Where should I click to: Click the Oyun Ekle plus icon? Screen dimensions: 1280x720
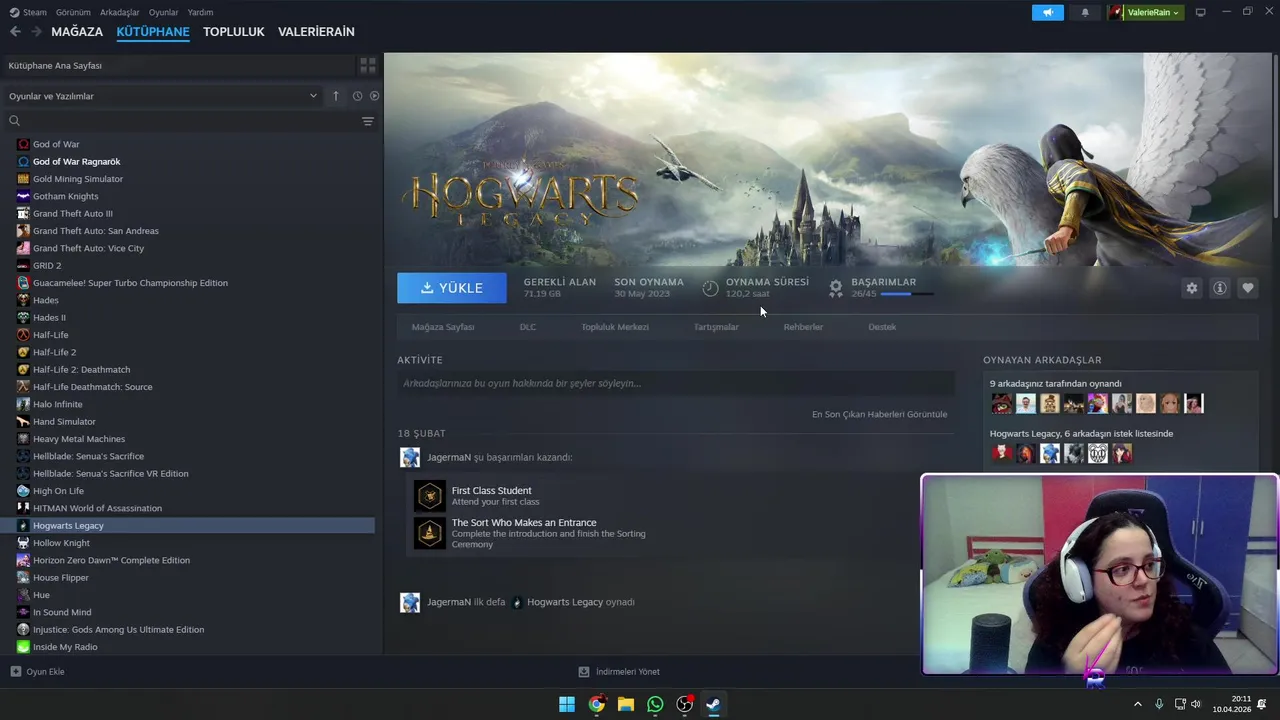click(x=15, y=672)
